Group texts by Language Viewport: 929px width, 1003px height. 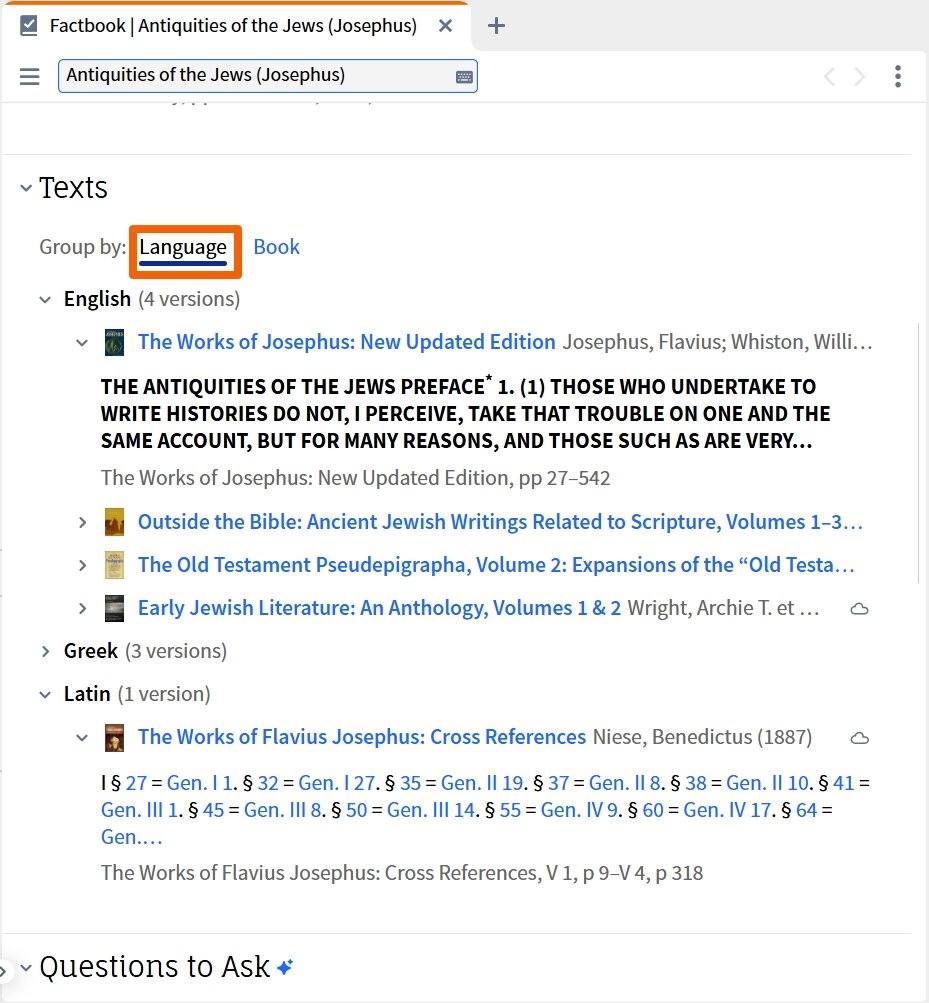pos(183,248)
